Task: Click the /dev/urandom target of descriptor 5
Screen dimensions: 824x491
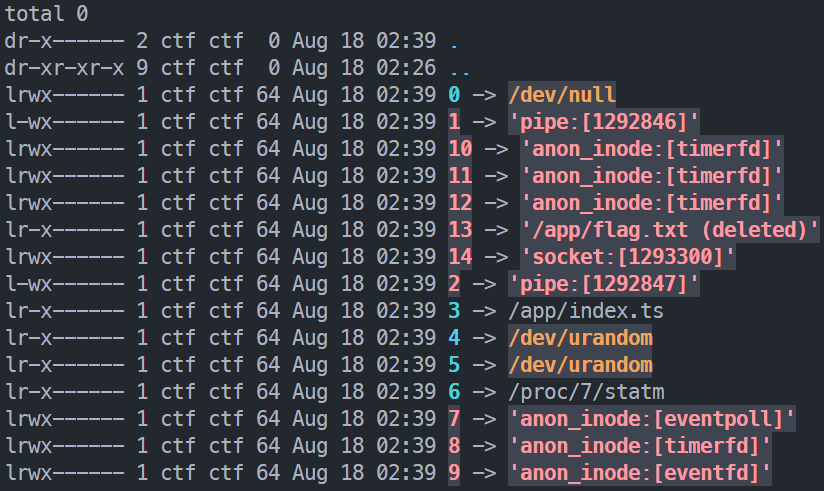Action: tap(580, 365)
